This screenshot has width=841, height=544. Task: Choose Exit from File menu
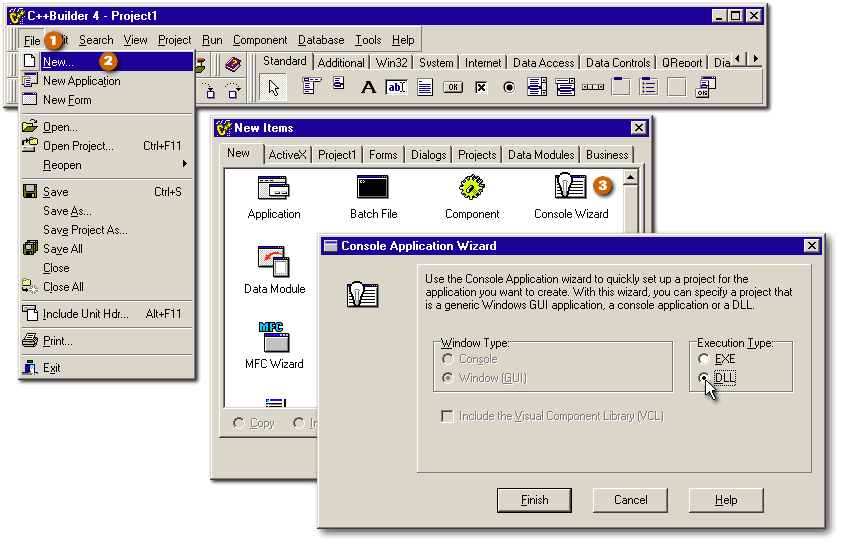pyautogui.click(x=107, y=368)
